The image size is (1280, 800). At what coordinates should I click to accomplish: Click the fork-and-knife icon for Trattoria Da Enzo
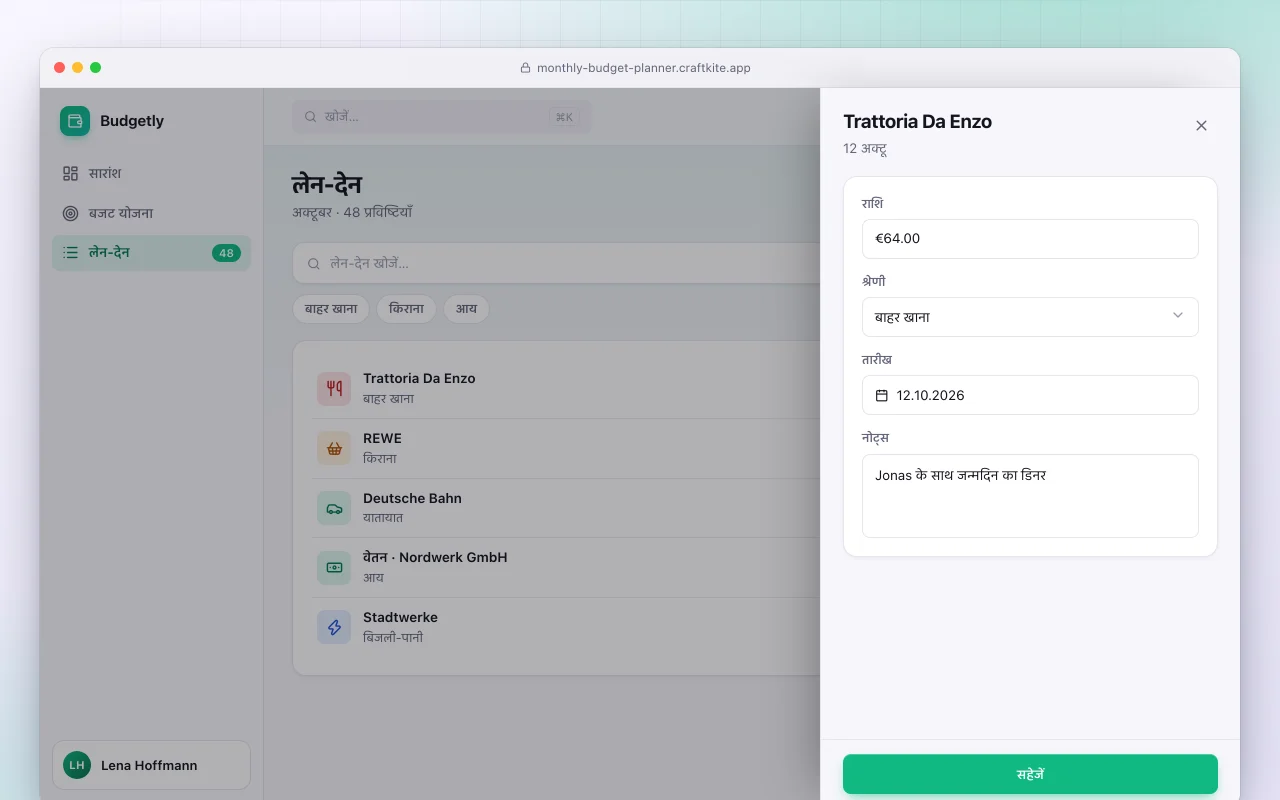pos(334,388)
